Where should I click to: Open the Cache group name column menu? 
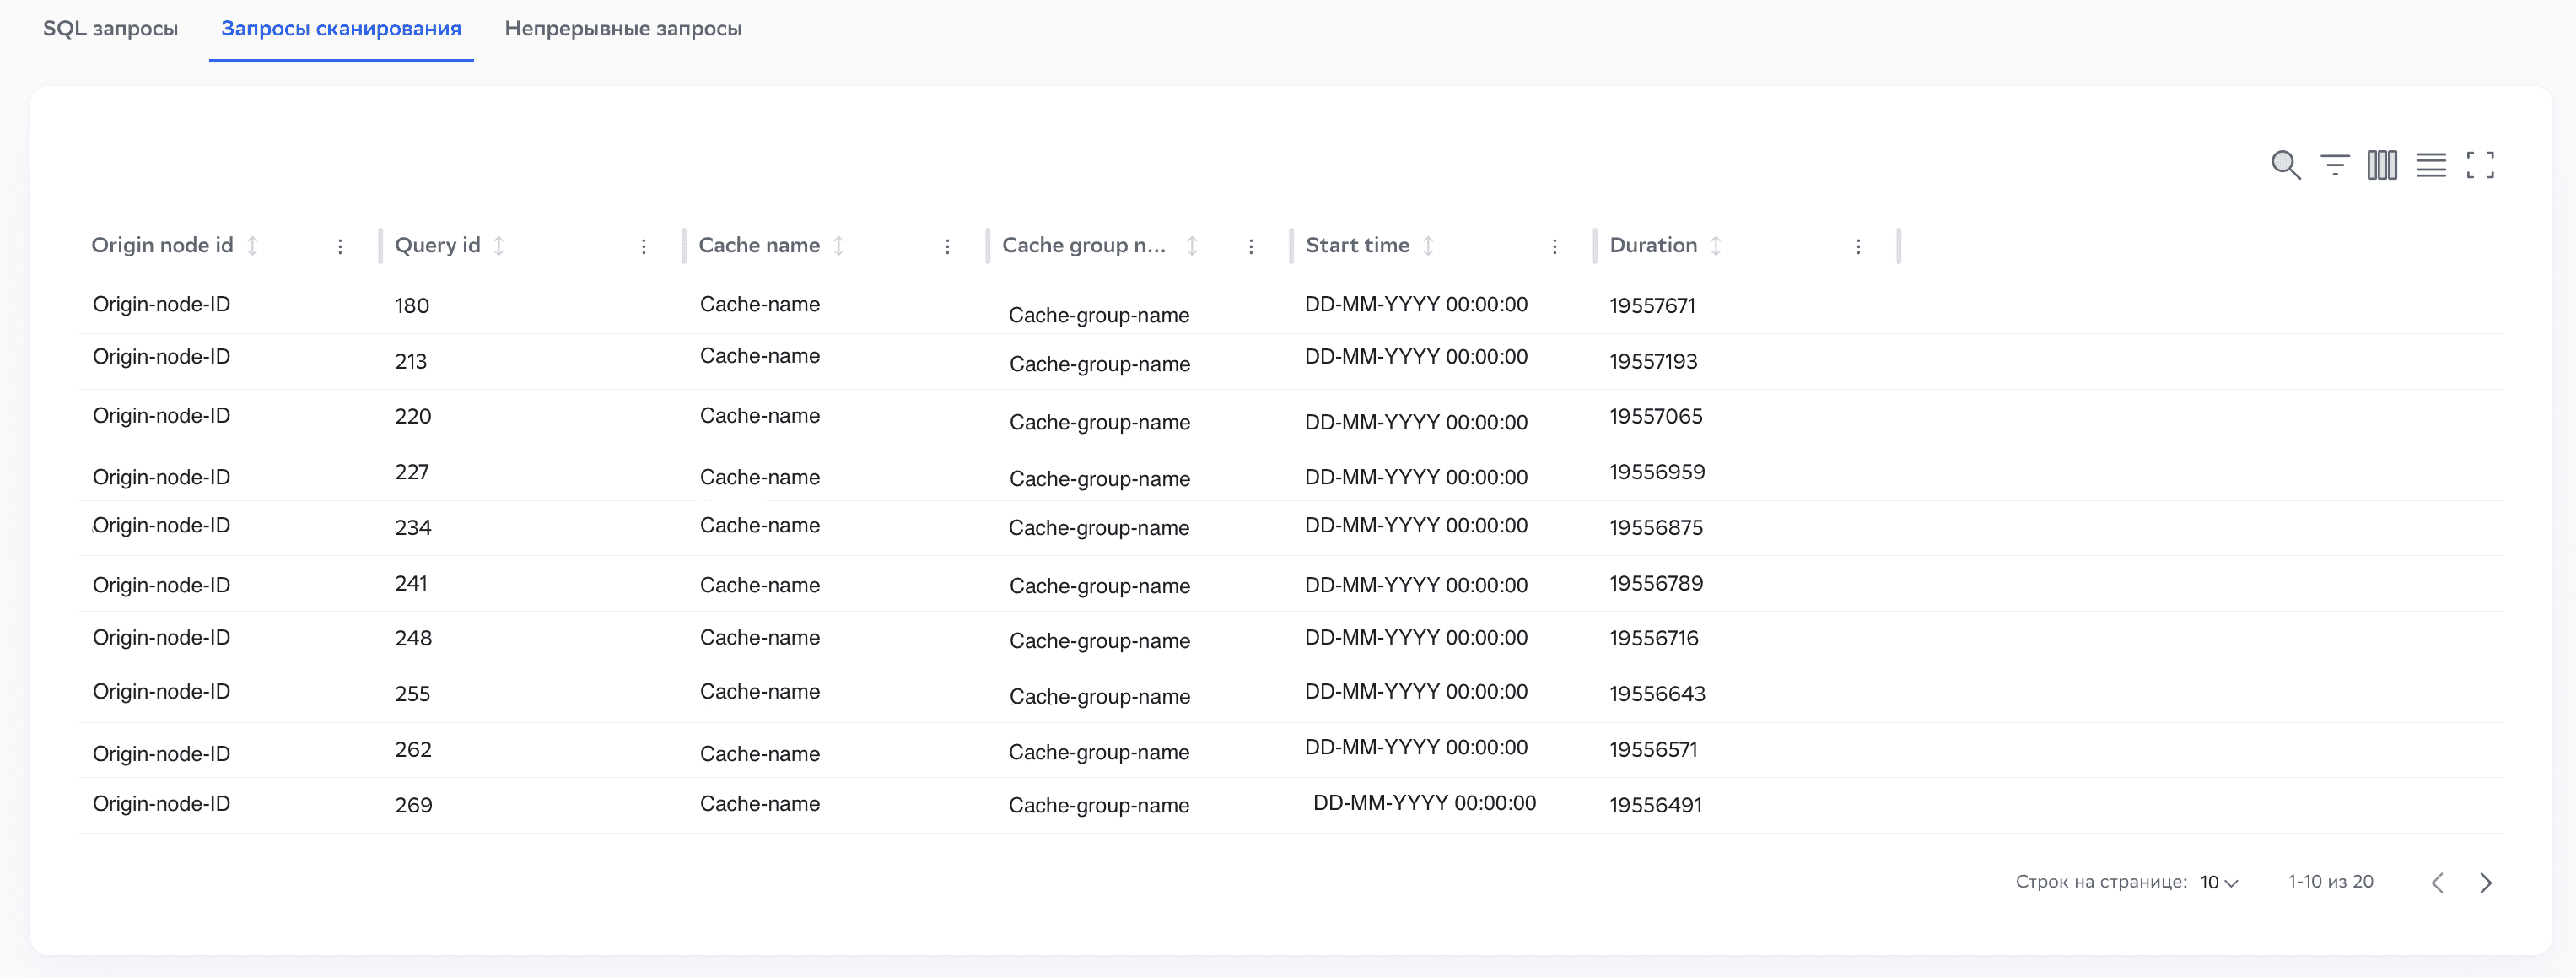(1251, 245)
